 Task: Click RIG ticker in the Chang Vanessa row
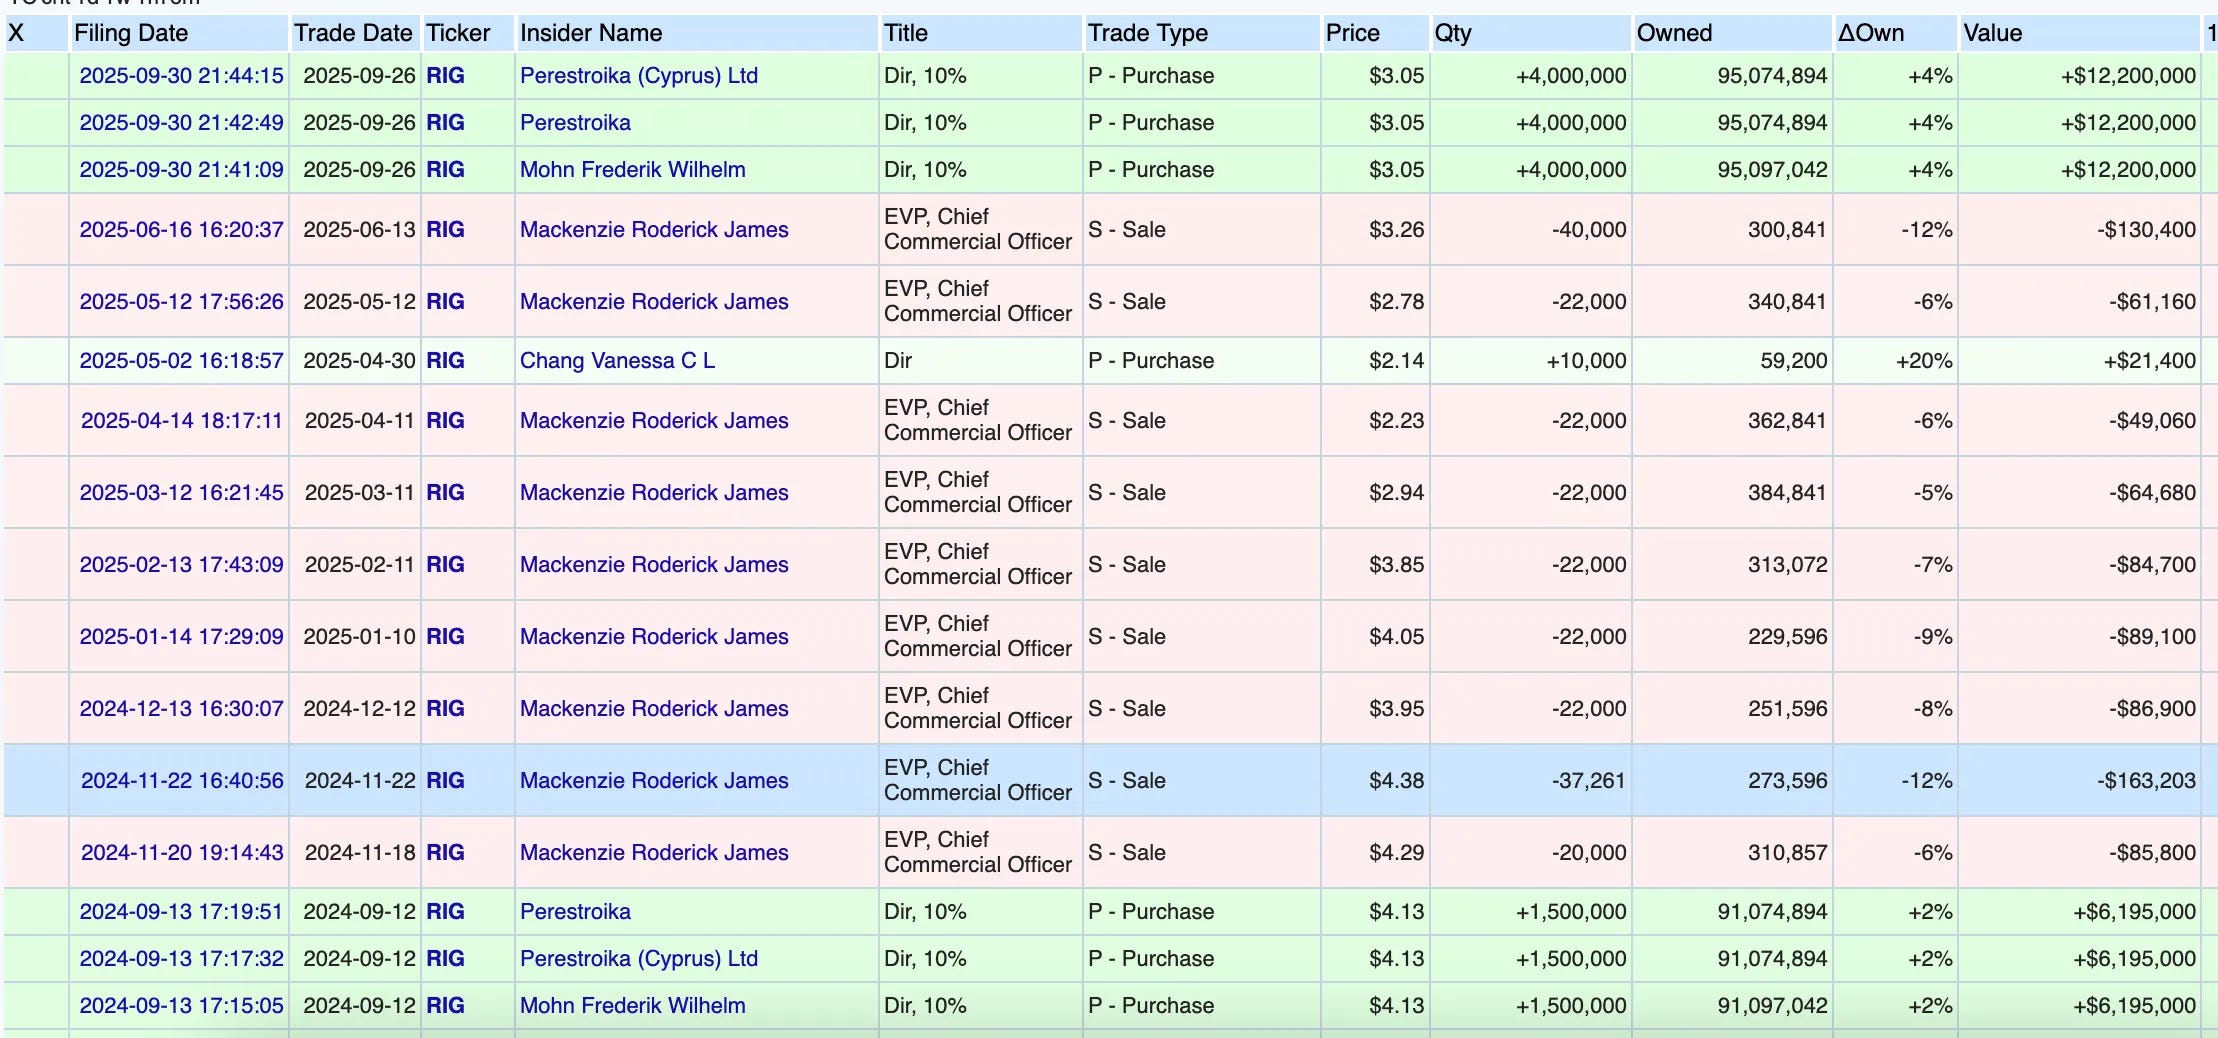[x=445, y=361]
